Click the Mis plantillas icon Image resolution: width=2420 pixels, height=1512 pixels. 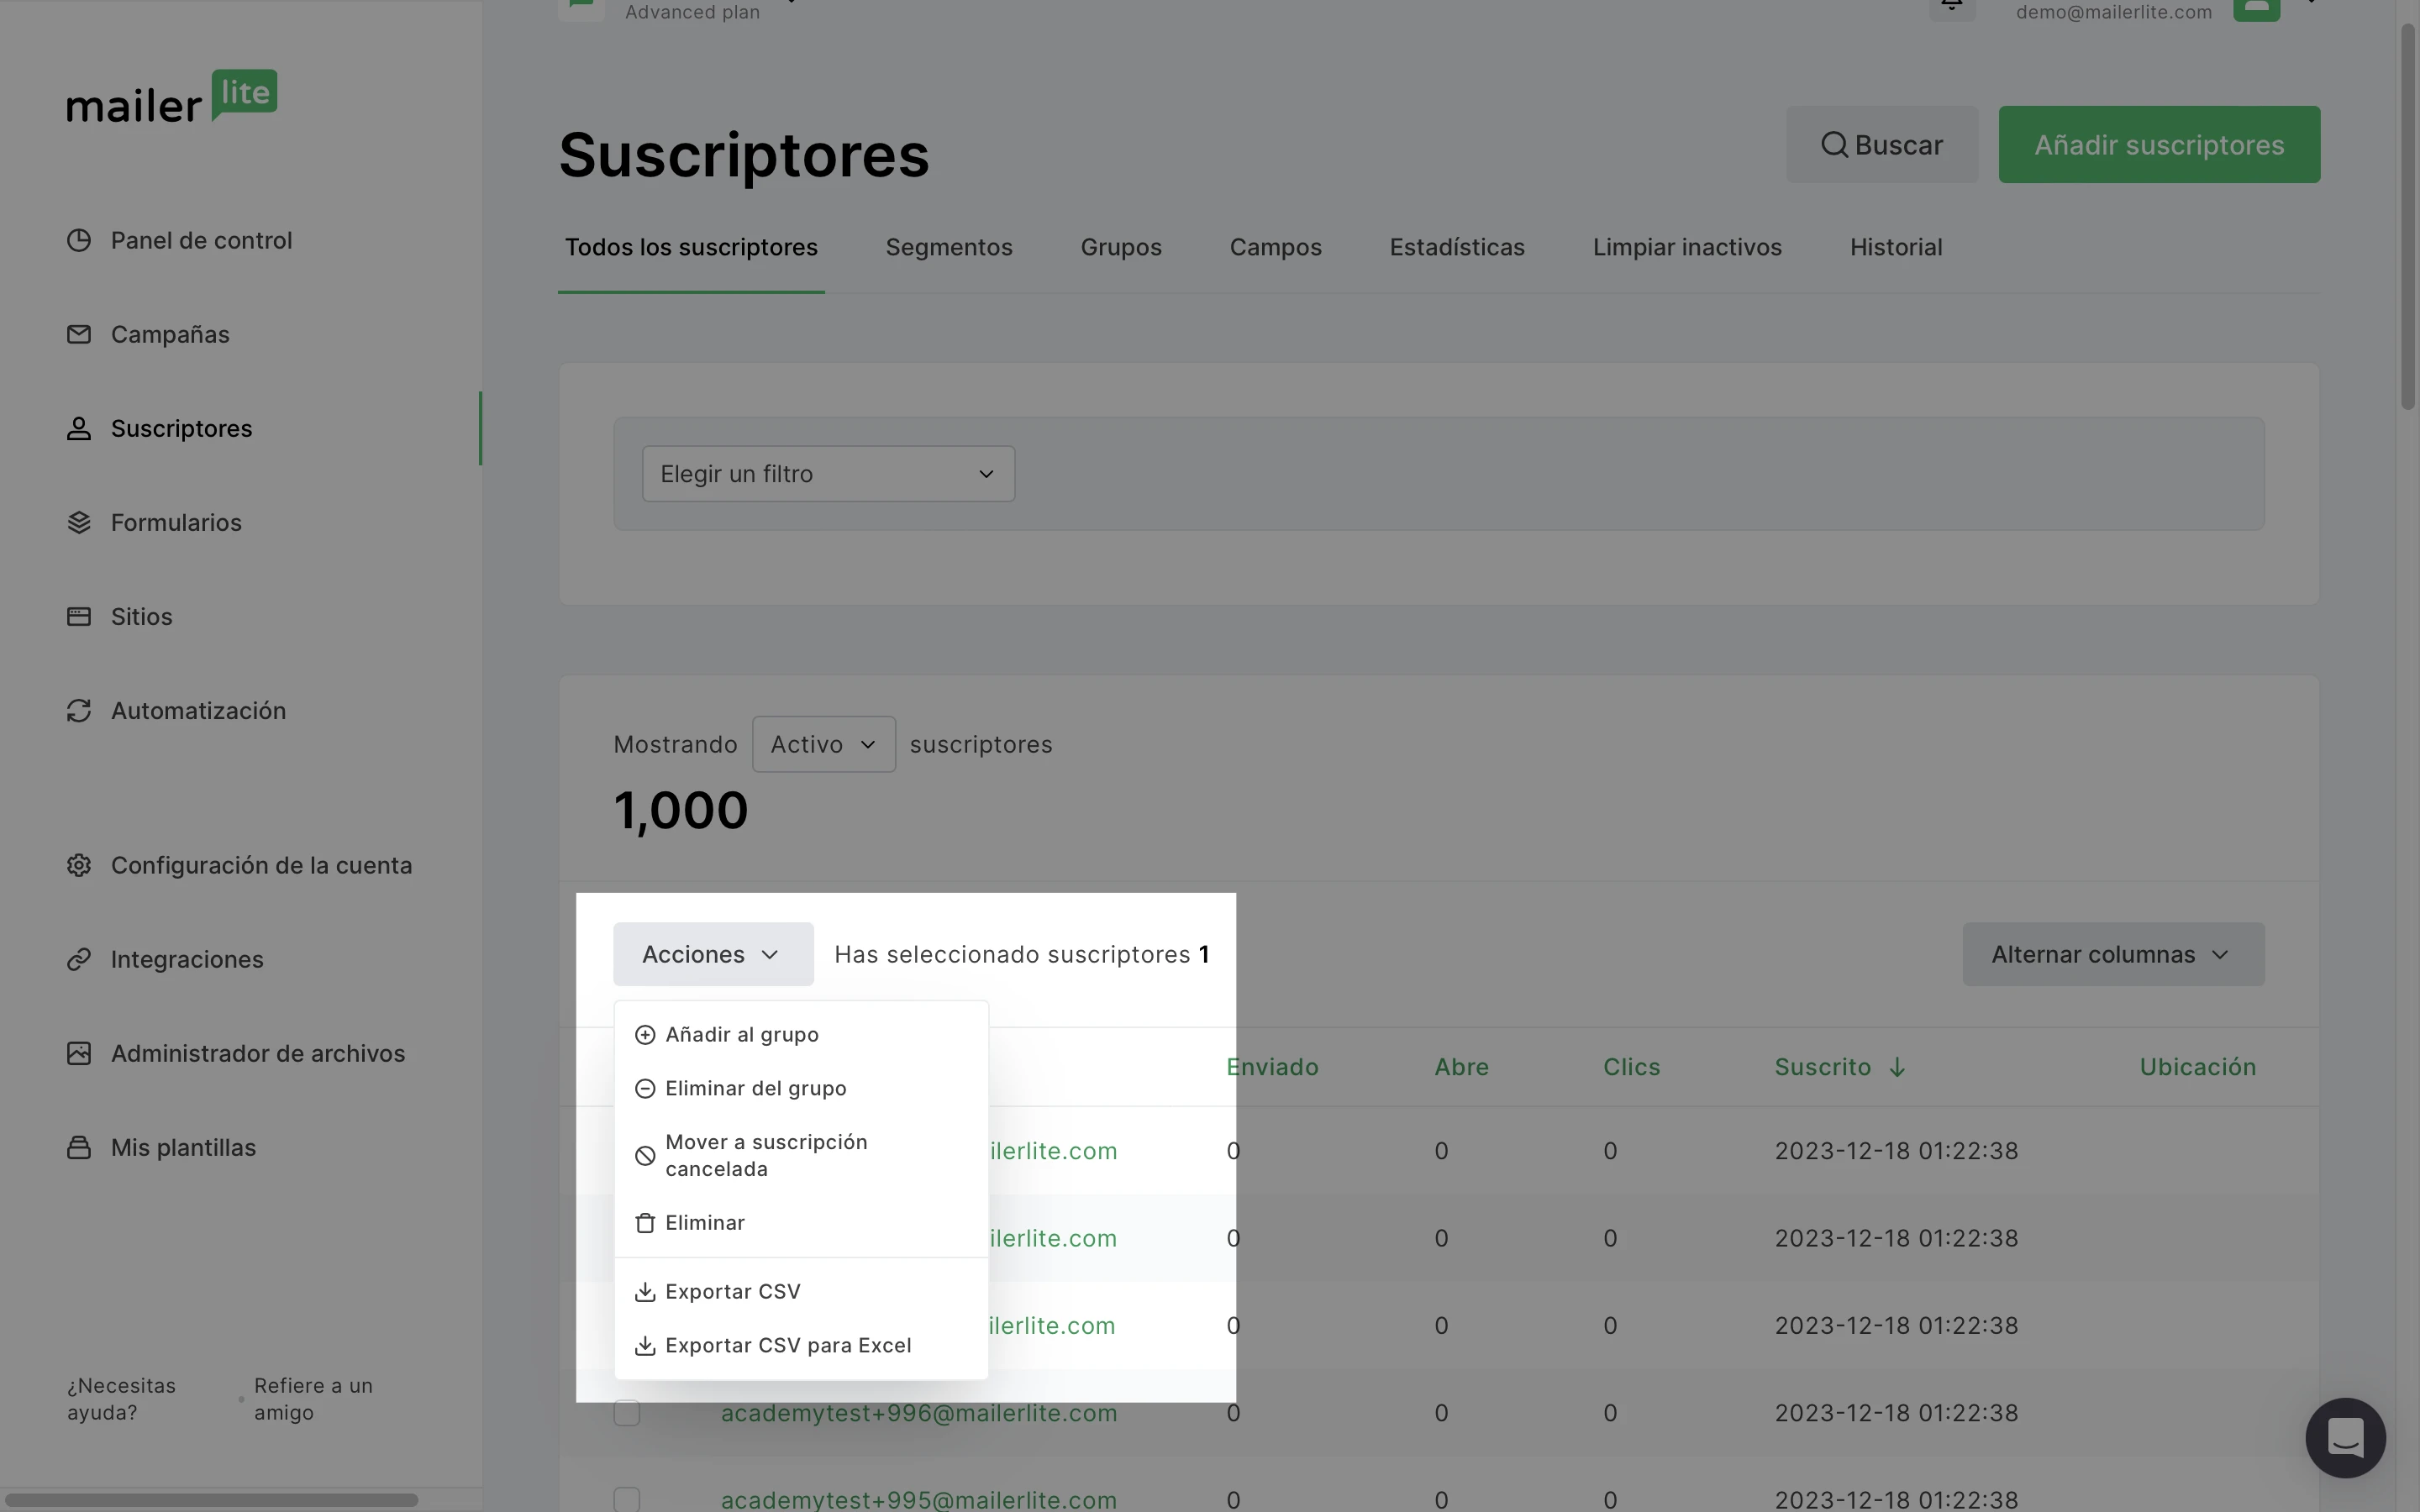(x=79, y=1147)
